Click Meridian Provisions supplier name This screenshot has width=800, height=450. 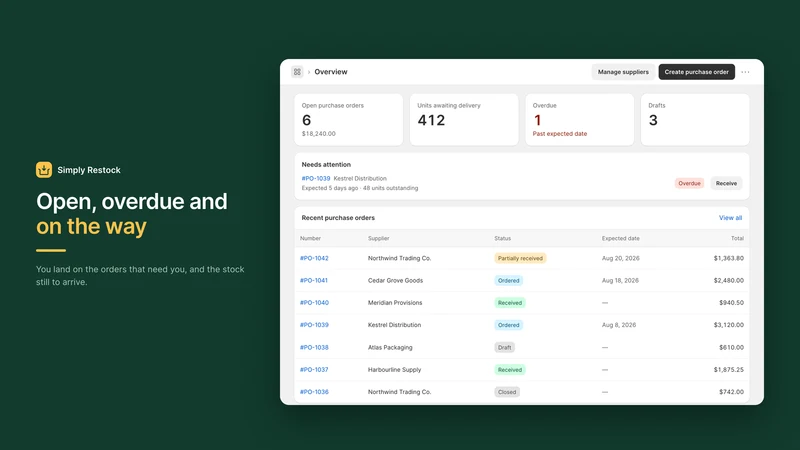point(395,303)
